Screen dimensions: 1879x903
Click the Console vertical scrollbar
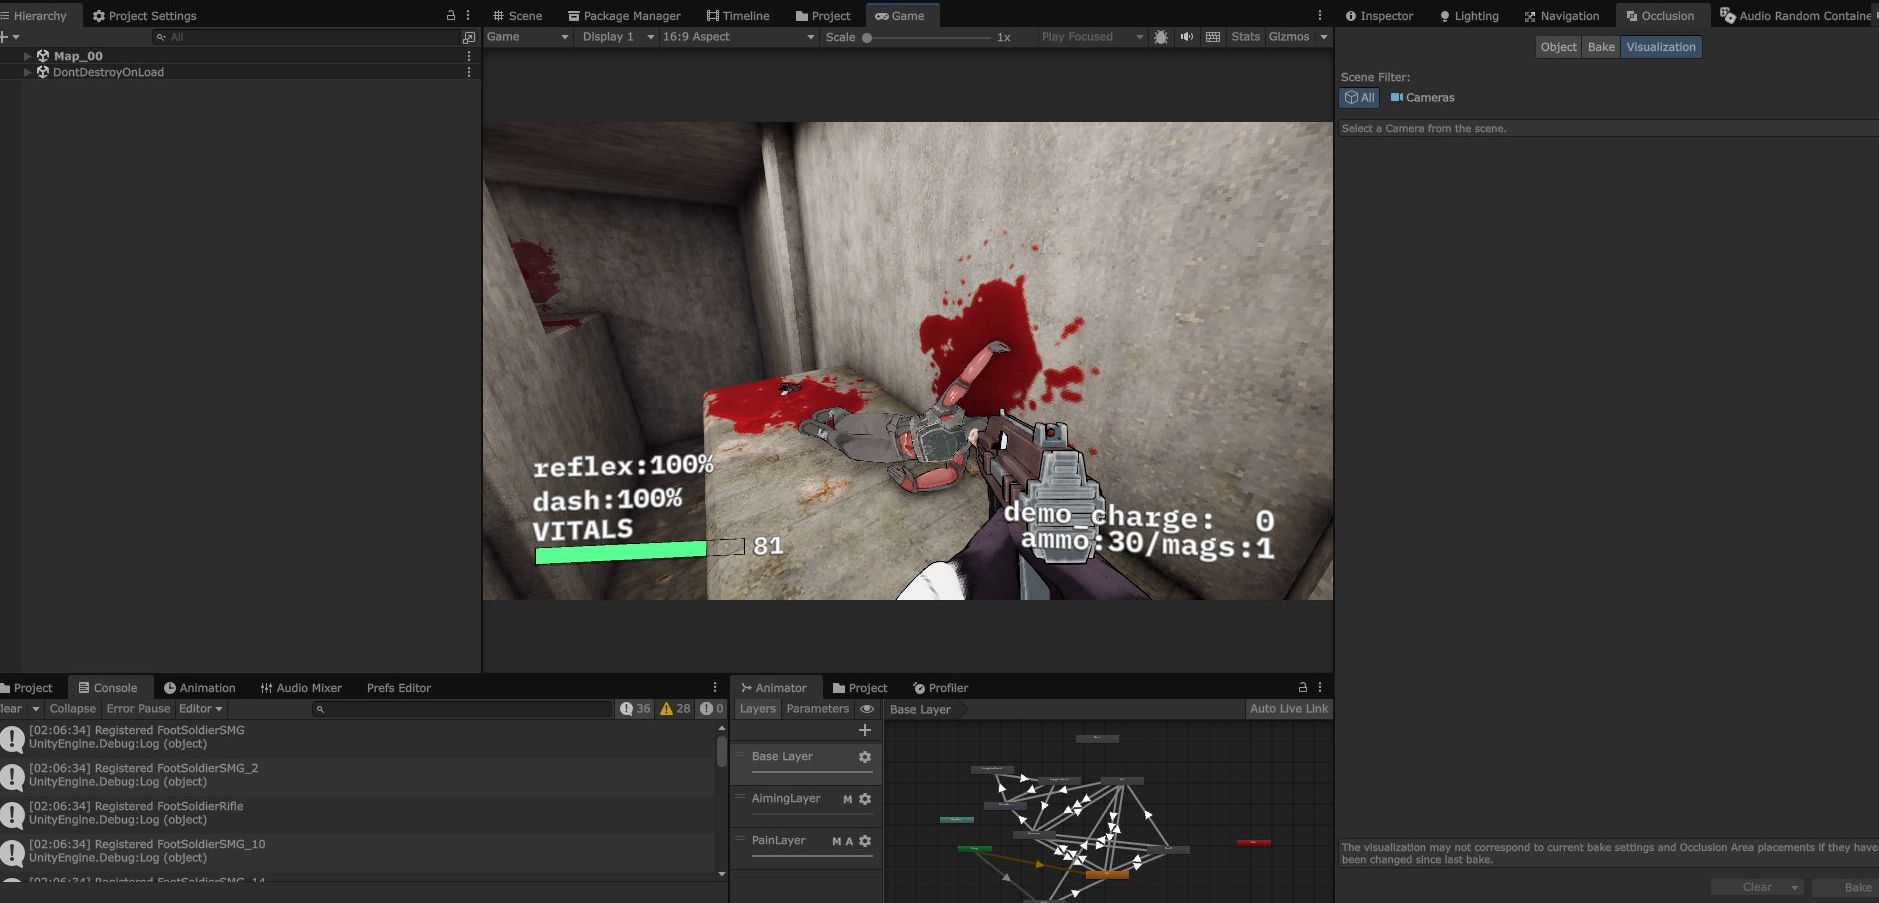[722, 801]
